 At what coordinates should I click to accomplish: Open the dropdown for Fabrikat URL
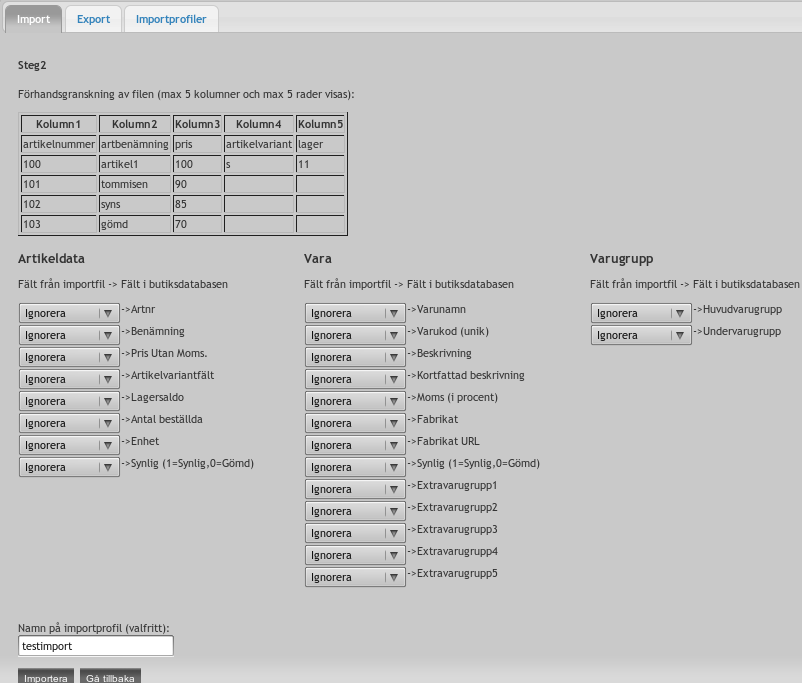[x=355, y=445]
